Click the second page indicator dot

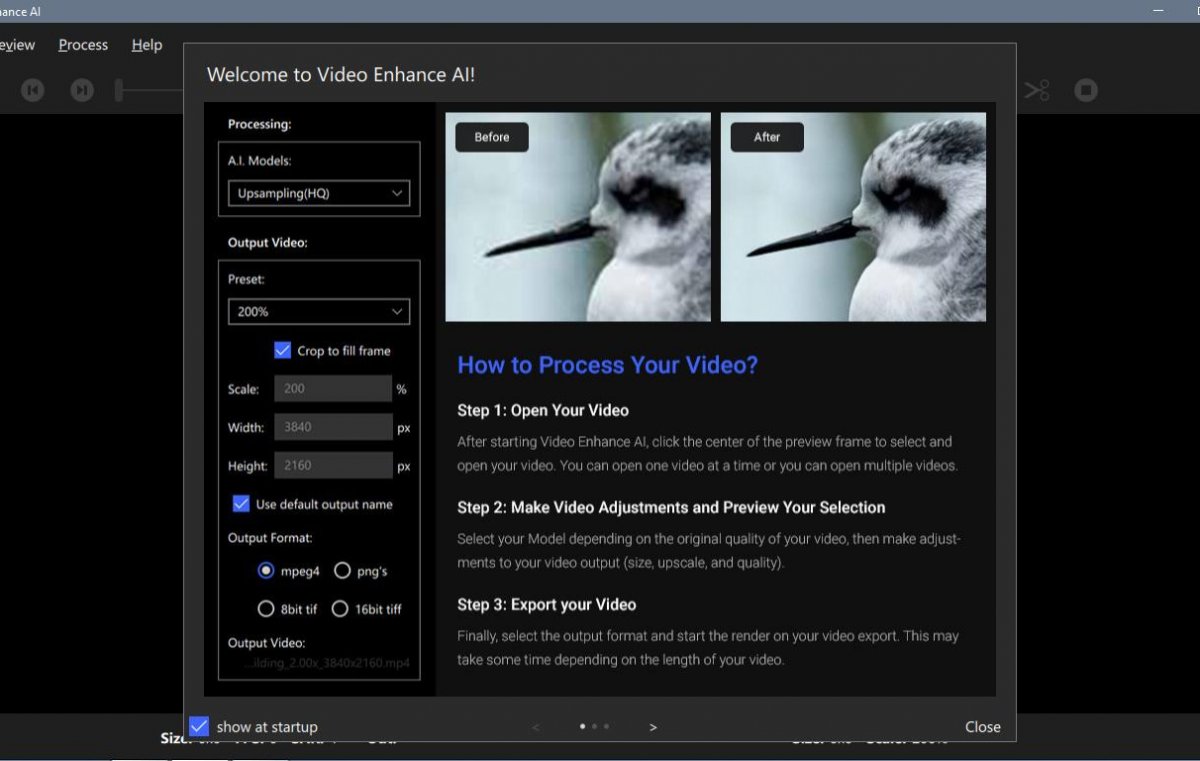pos(595,727)
